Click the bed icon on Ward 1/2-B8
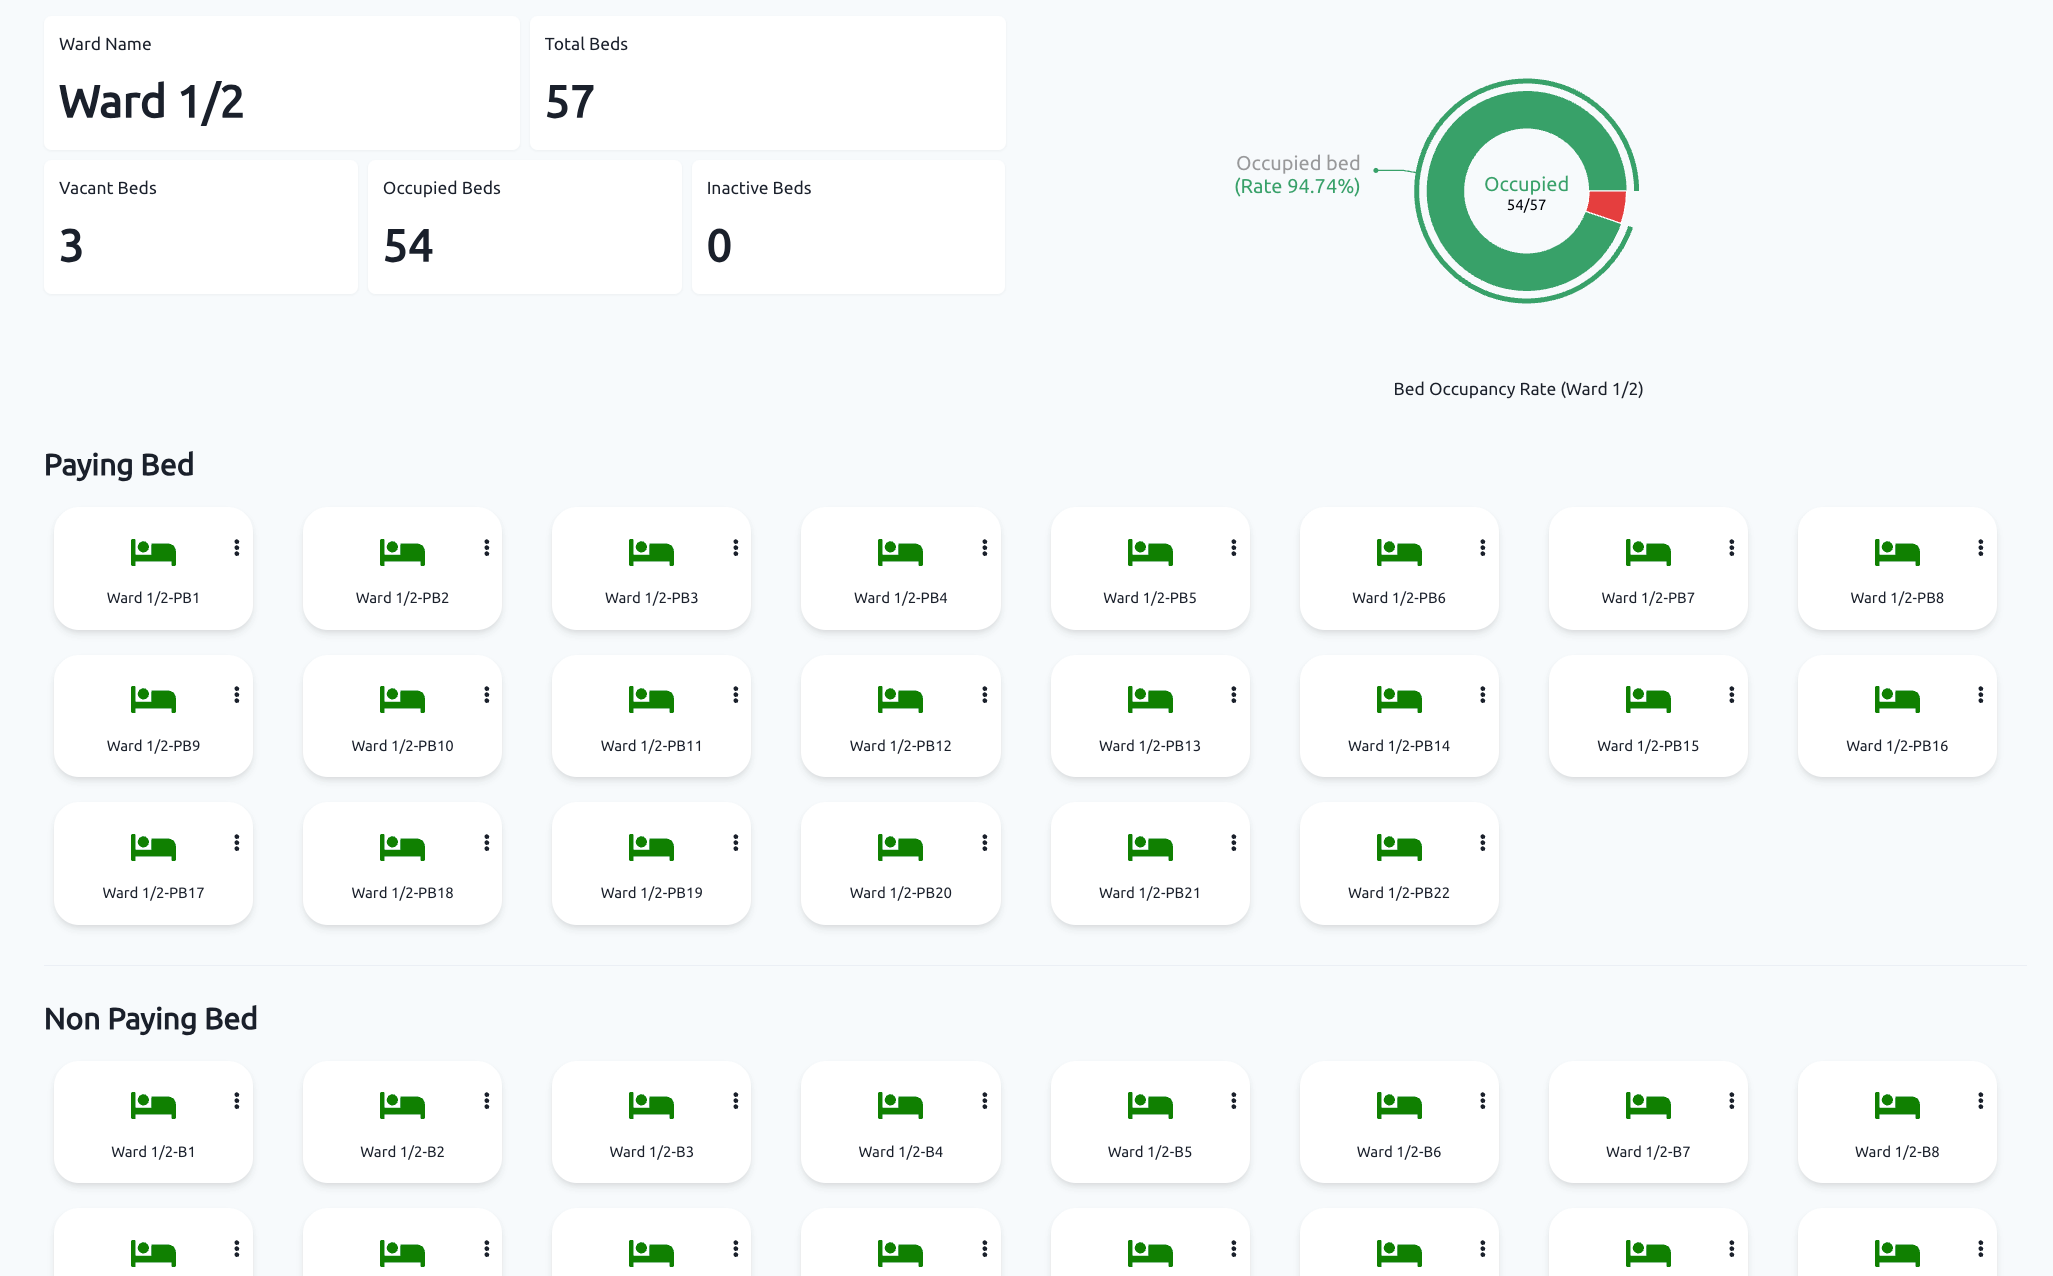This screenshot has height=1276, width=2053. pyautogui.click(x=1896, y=1105)
